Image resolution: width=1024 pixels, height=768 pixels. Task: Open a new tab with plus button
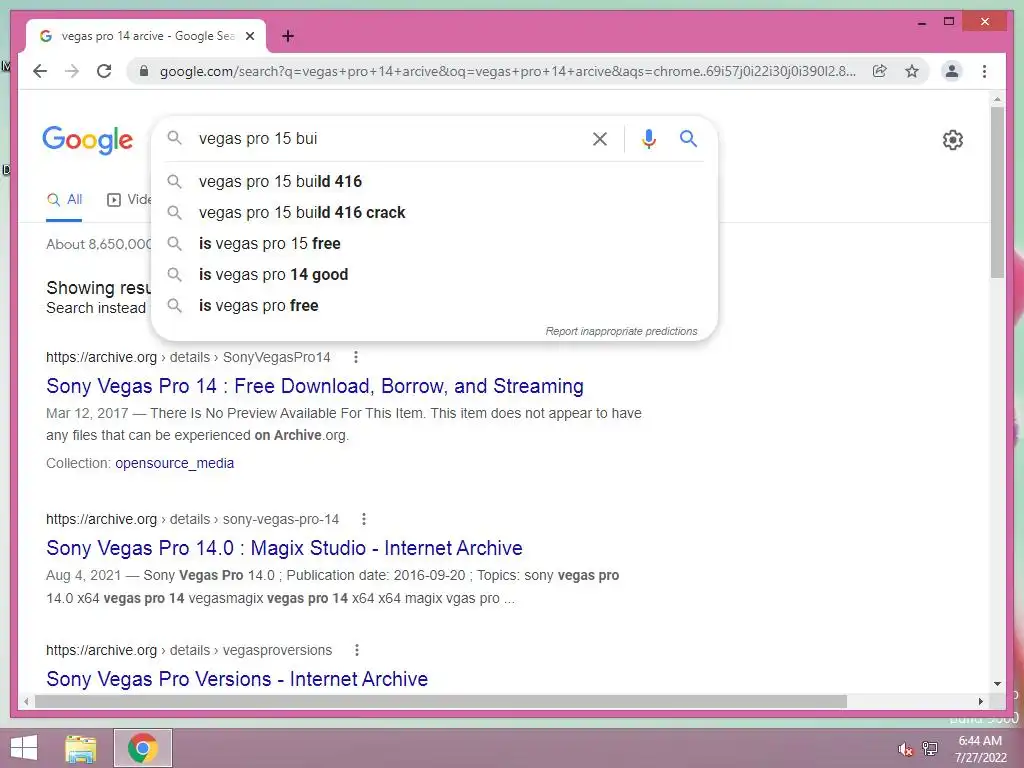coord(288,36)
